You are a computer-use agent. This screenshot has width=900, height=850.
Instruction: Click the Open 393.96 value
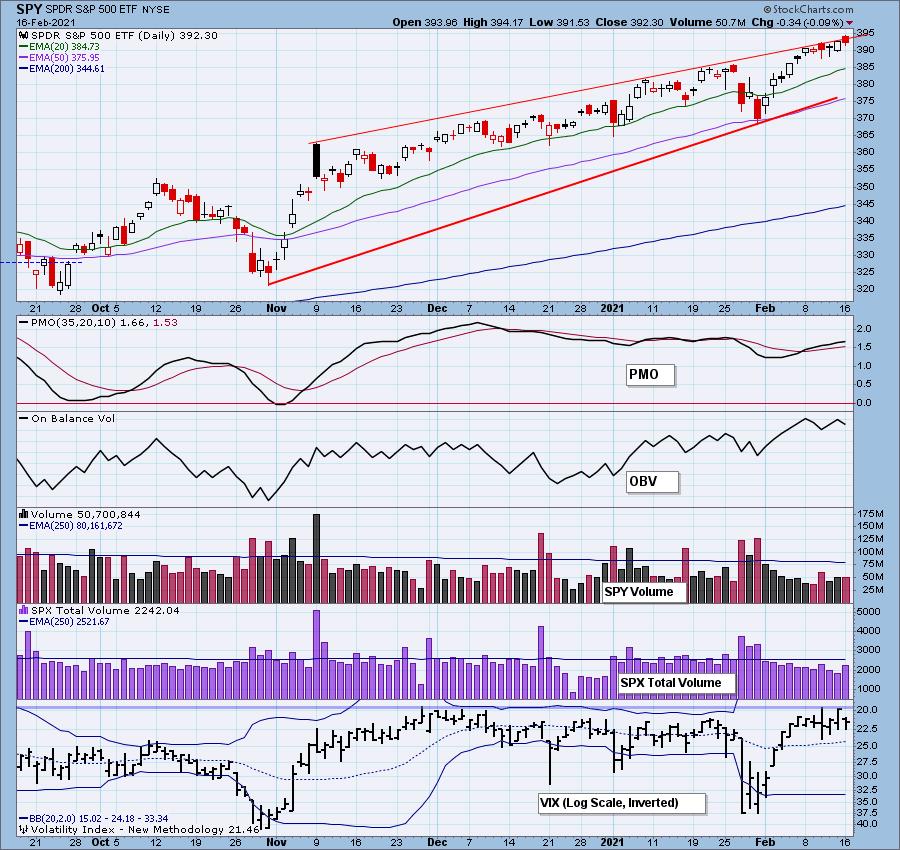(x=425, y=22)
